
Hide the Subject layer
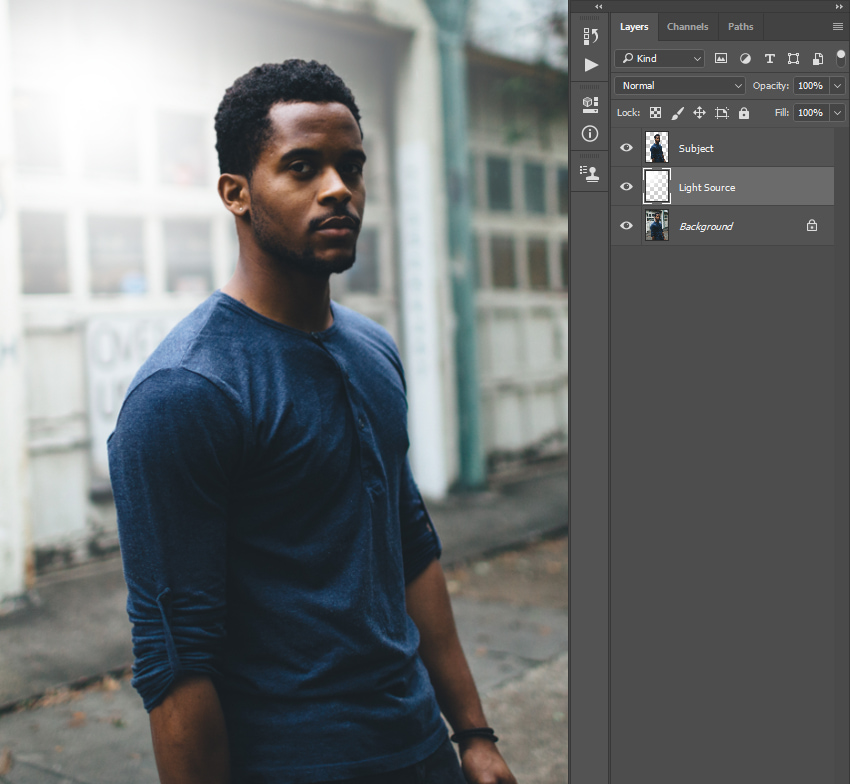click(626, 148)
